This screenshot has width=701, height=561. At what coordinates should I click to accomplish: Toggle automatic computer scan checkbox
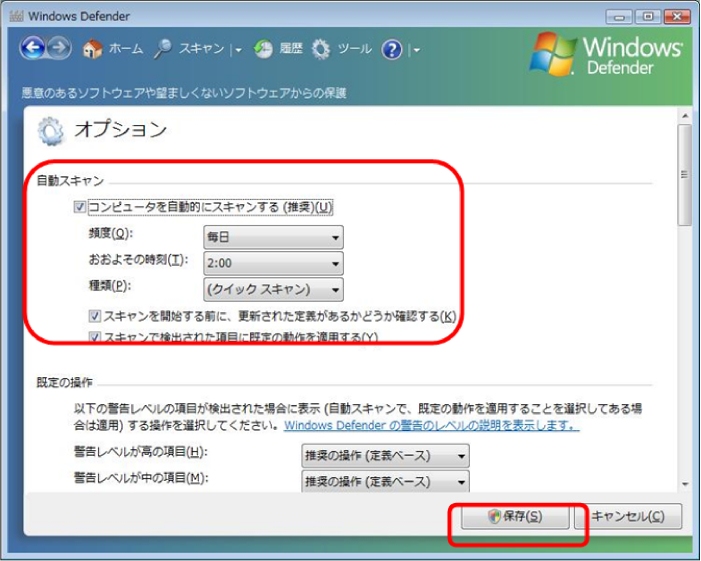80,208
